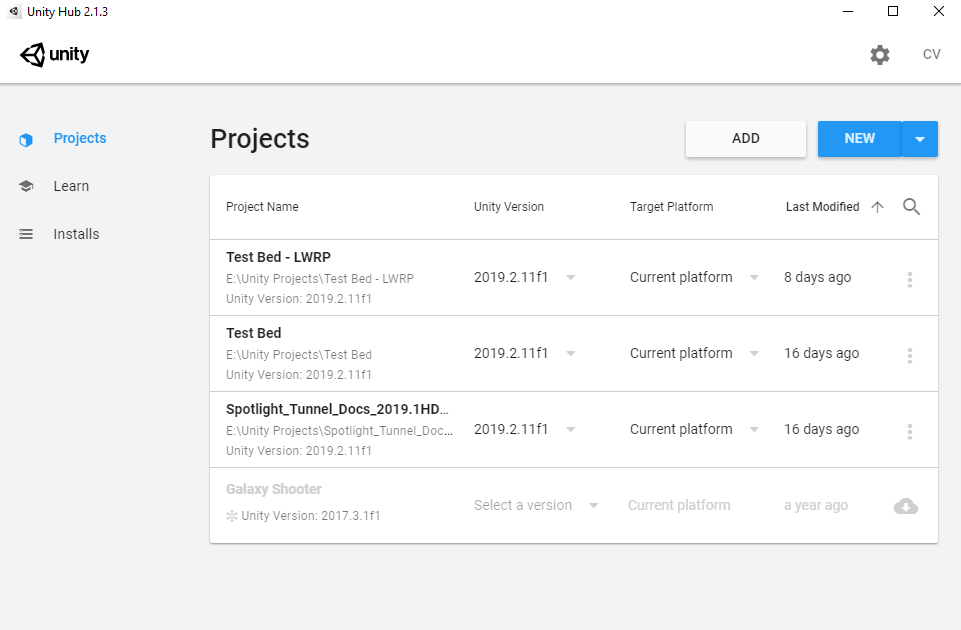Switch to the Learn section

point(71,186)
